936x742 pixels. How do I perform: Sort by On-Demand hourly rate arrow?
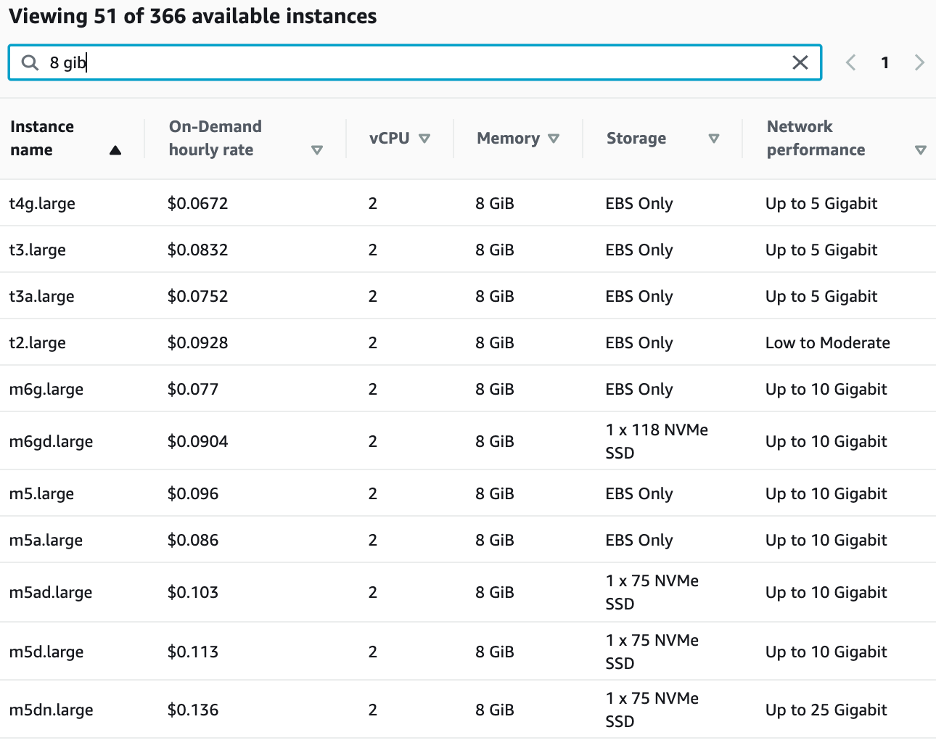[x=317, y=151]
